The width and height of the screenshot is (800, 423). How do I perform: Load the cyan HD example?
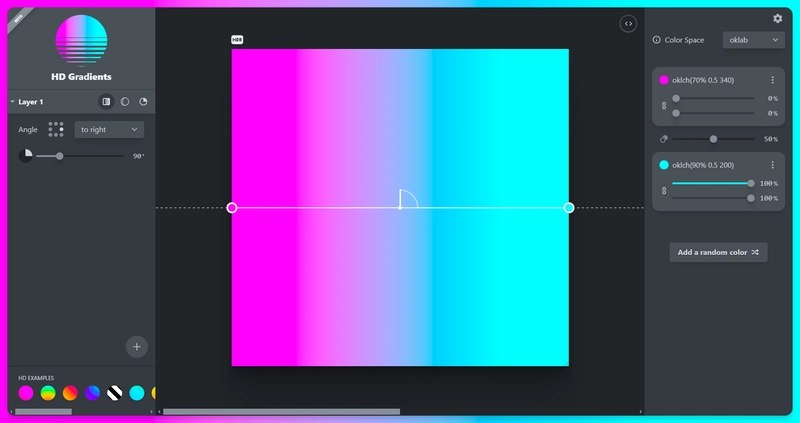(137, 393)
